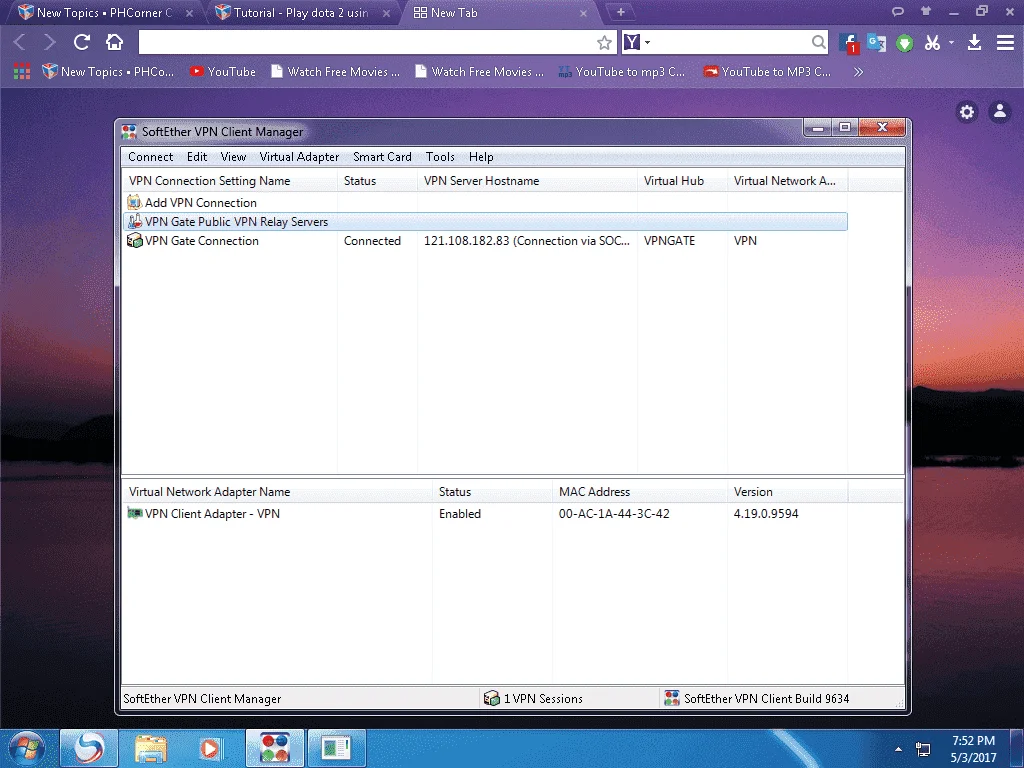This screenshot has height=768, width=1024.
Task: Open the user profile icon
Action: [x=1000, y=112]
